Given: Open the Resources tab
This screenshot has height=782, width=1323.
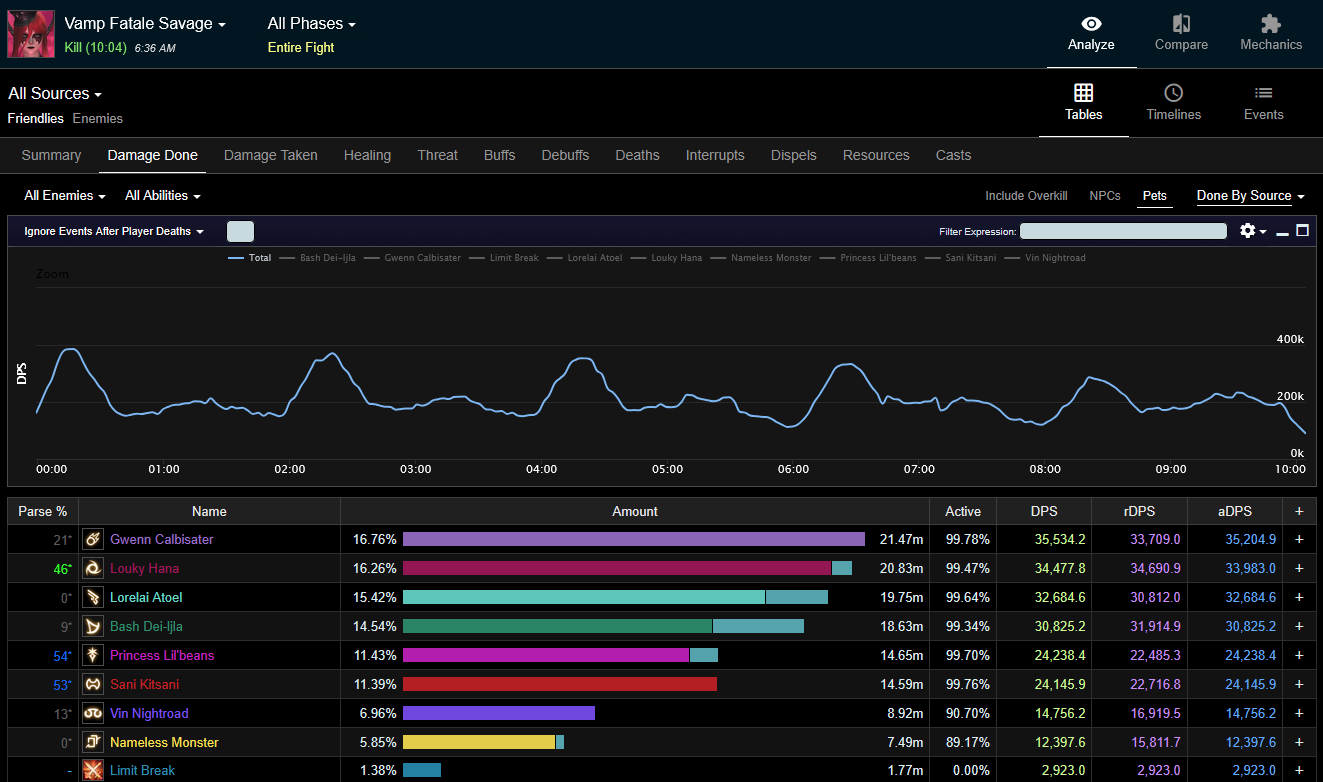Looking at the screenshot, I should [876, 155].
